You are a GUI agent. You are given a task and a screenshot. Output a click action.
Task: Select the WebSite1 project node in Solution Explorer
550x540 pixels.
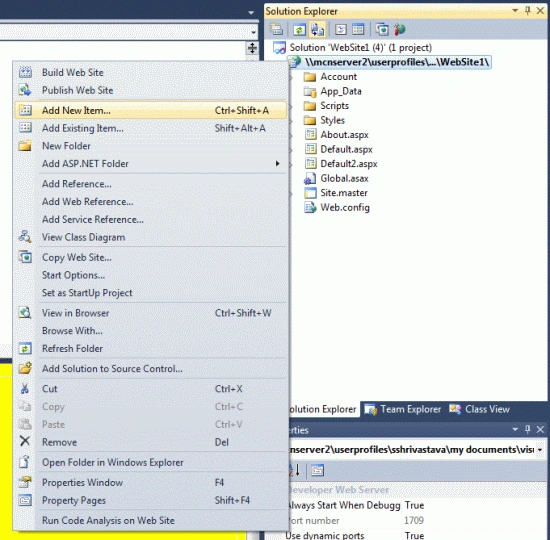pos(389,62)
